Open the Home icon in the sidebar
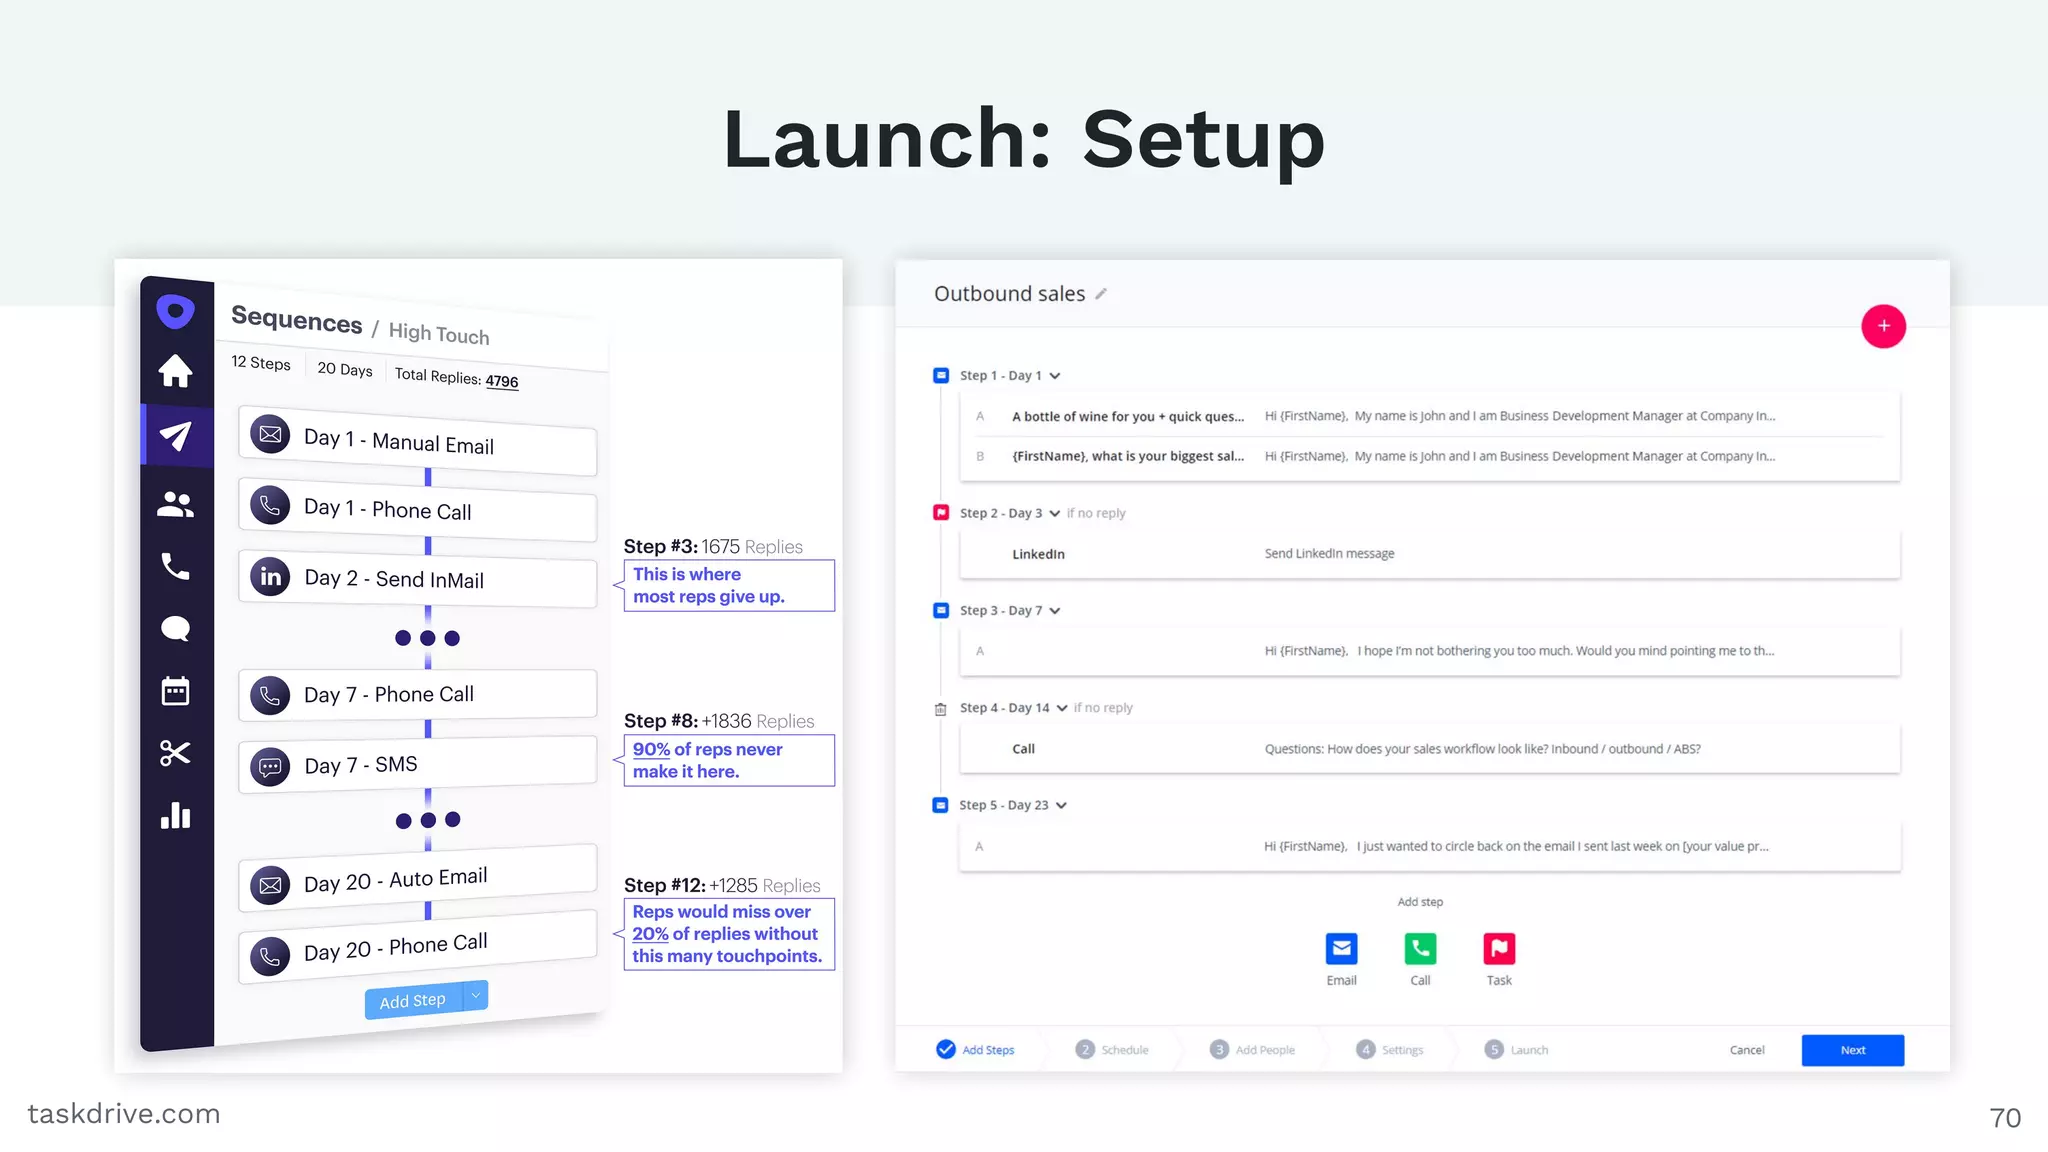2048x1152 pixels. [175, 371]
